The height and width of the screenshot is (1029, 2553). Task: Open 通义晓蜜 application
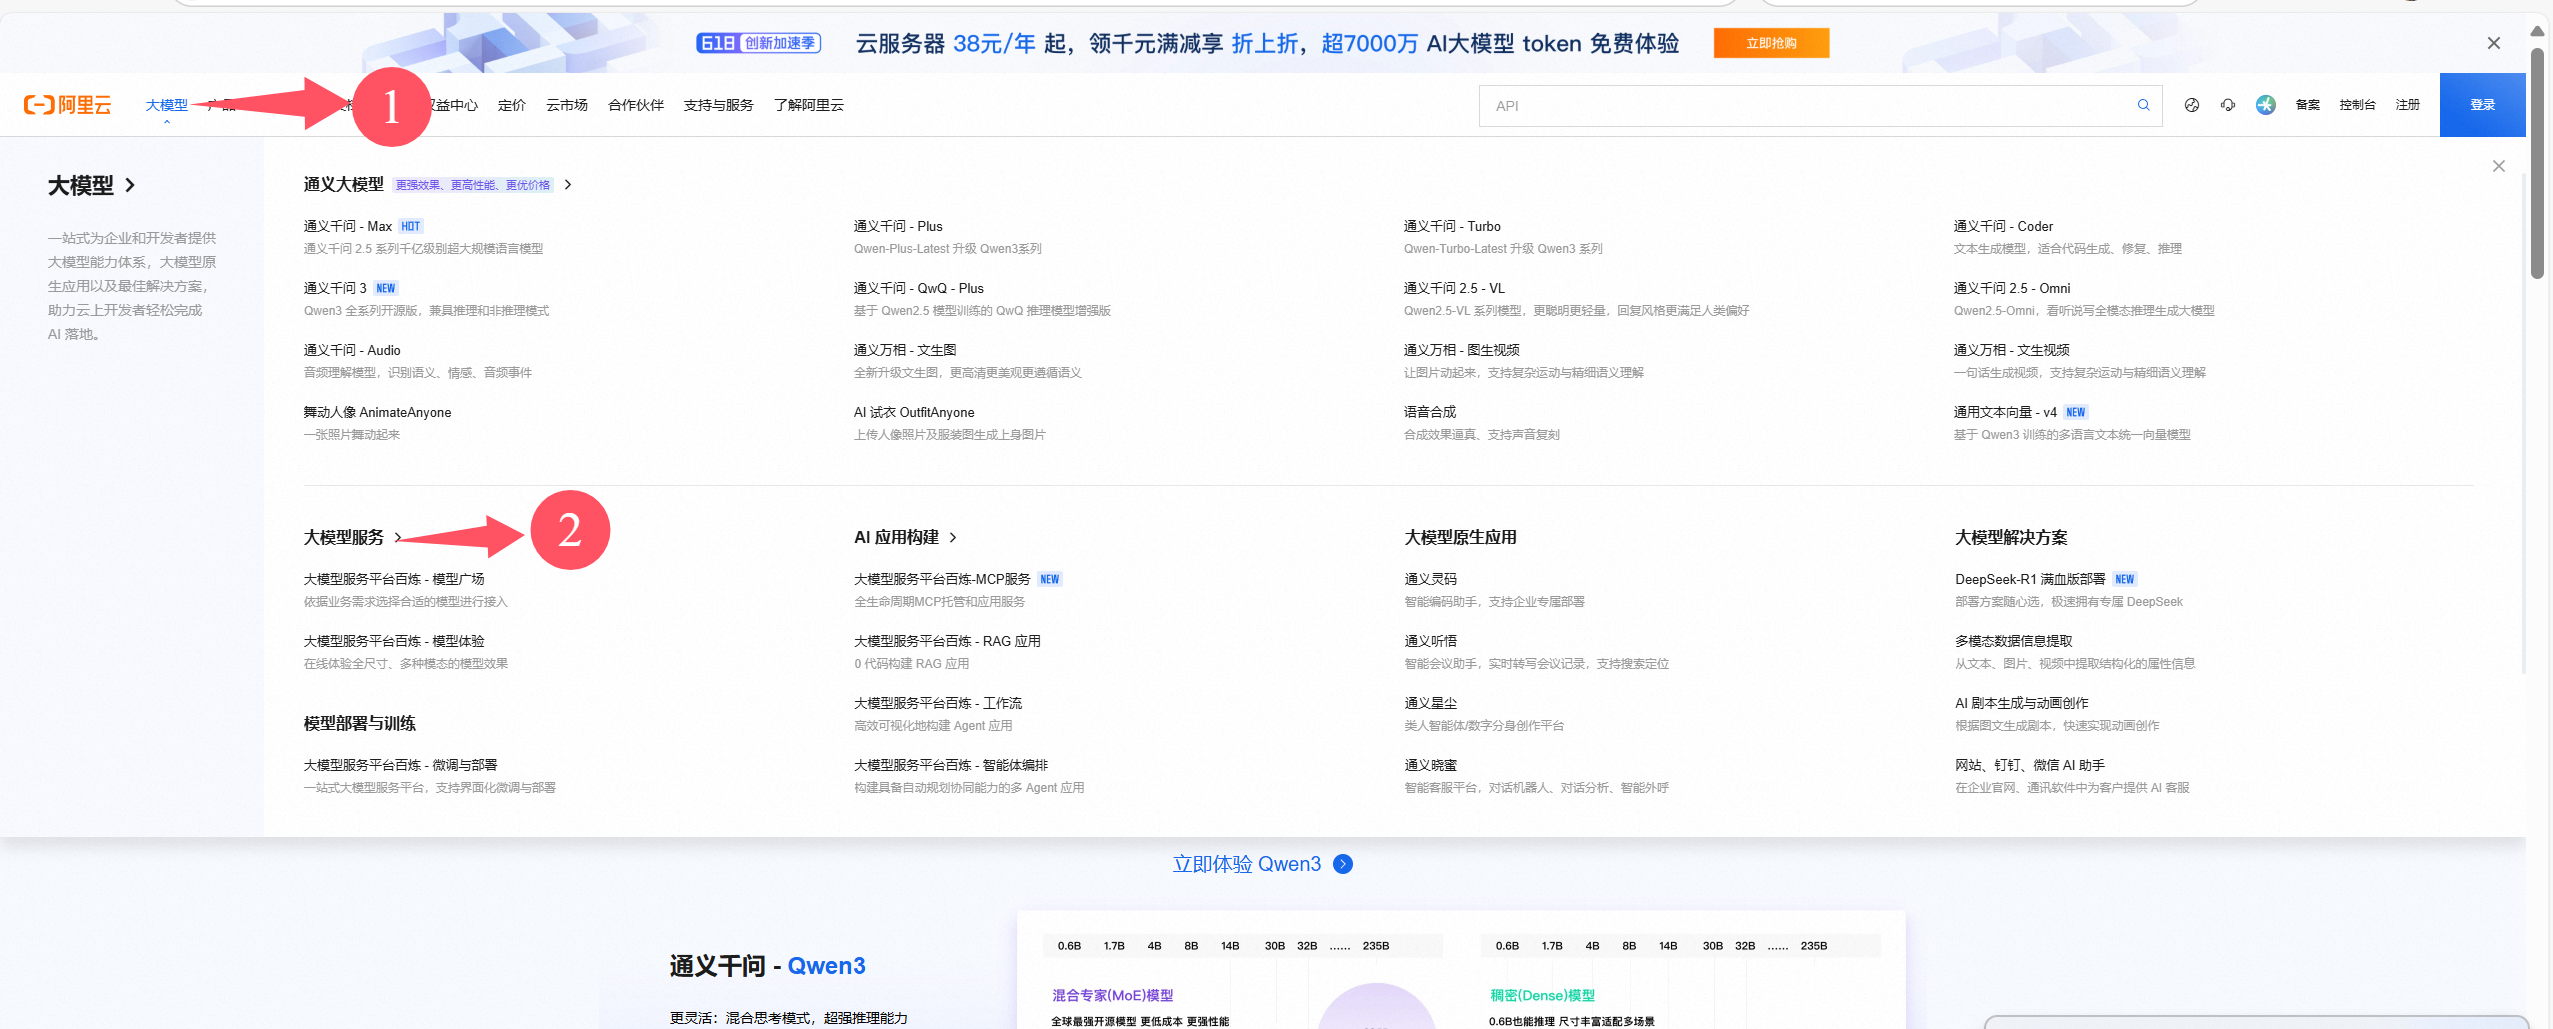(1431, 766)
